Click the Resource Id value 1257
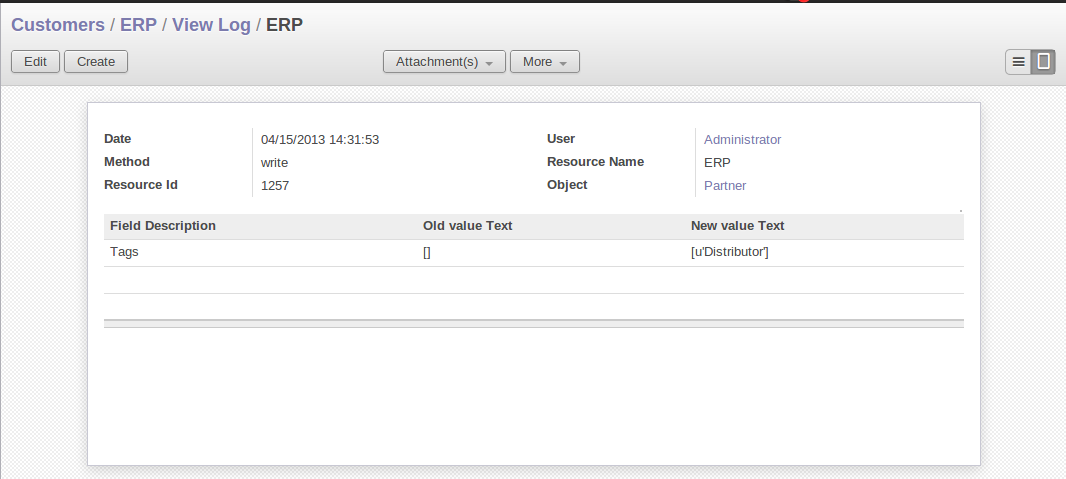 pyautogui.click(x=275, y=186)
